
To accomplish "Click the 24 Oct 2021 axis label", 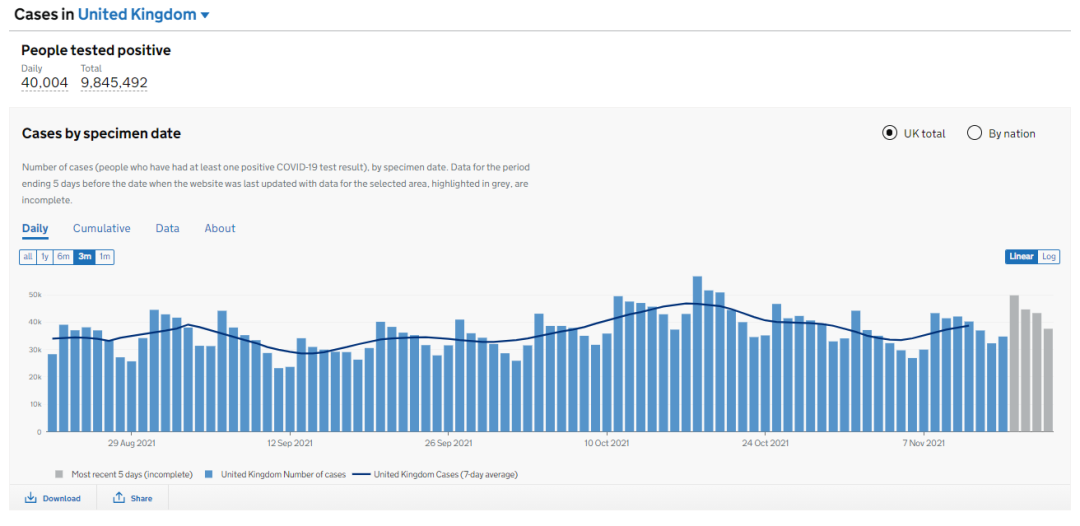I will click(x=765, y=443).
